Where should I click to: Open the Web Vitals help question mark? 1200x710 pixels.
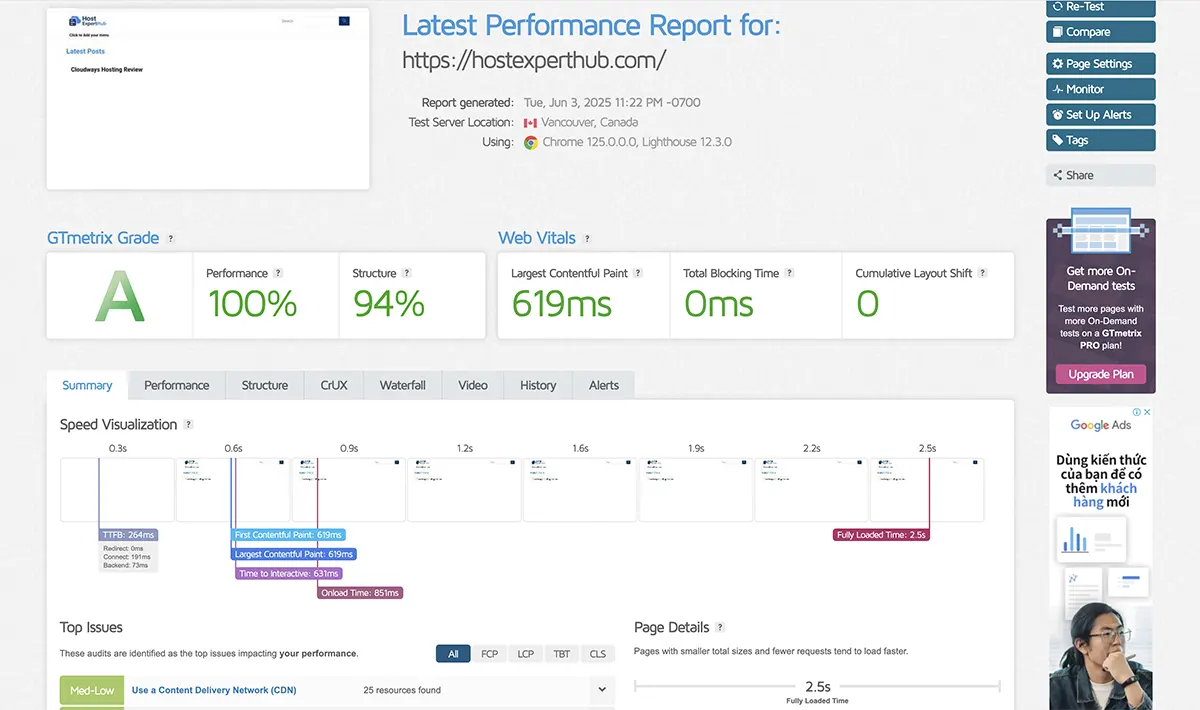pos(587,239)
